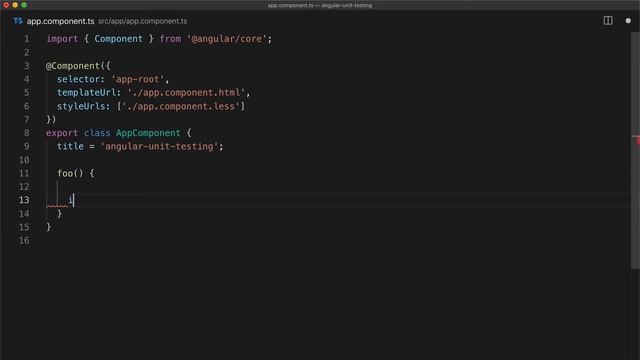Click the window title text in title bar

click(x=320, y=5)
